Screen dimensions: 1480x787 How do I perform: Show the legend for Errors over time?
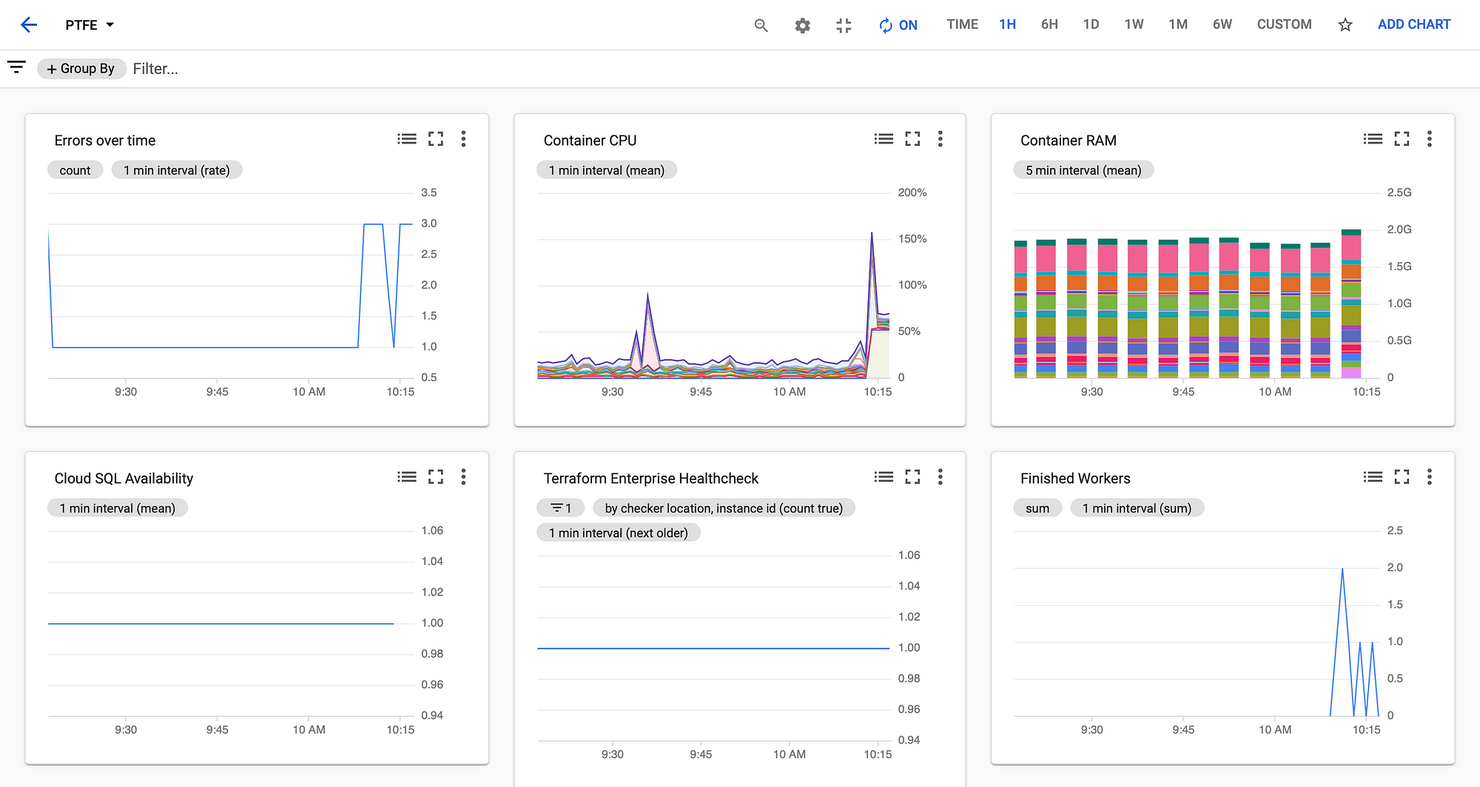click(x=407, y=139)
